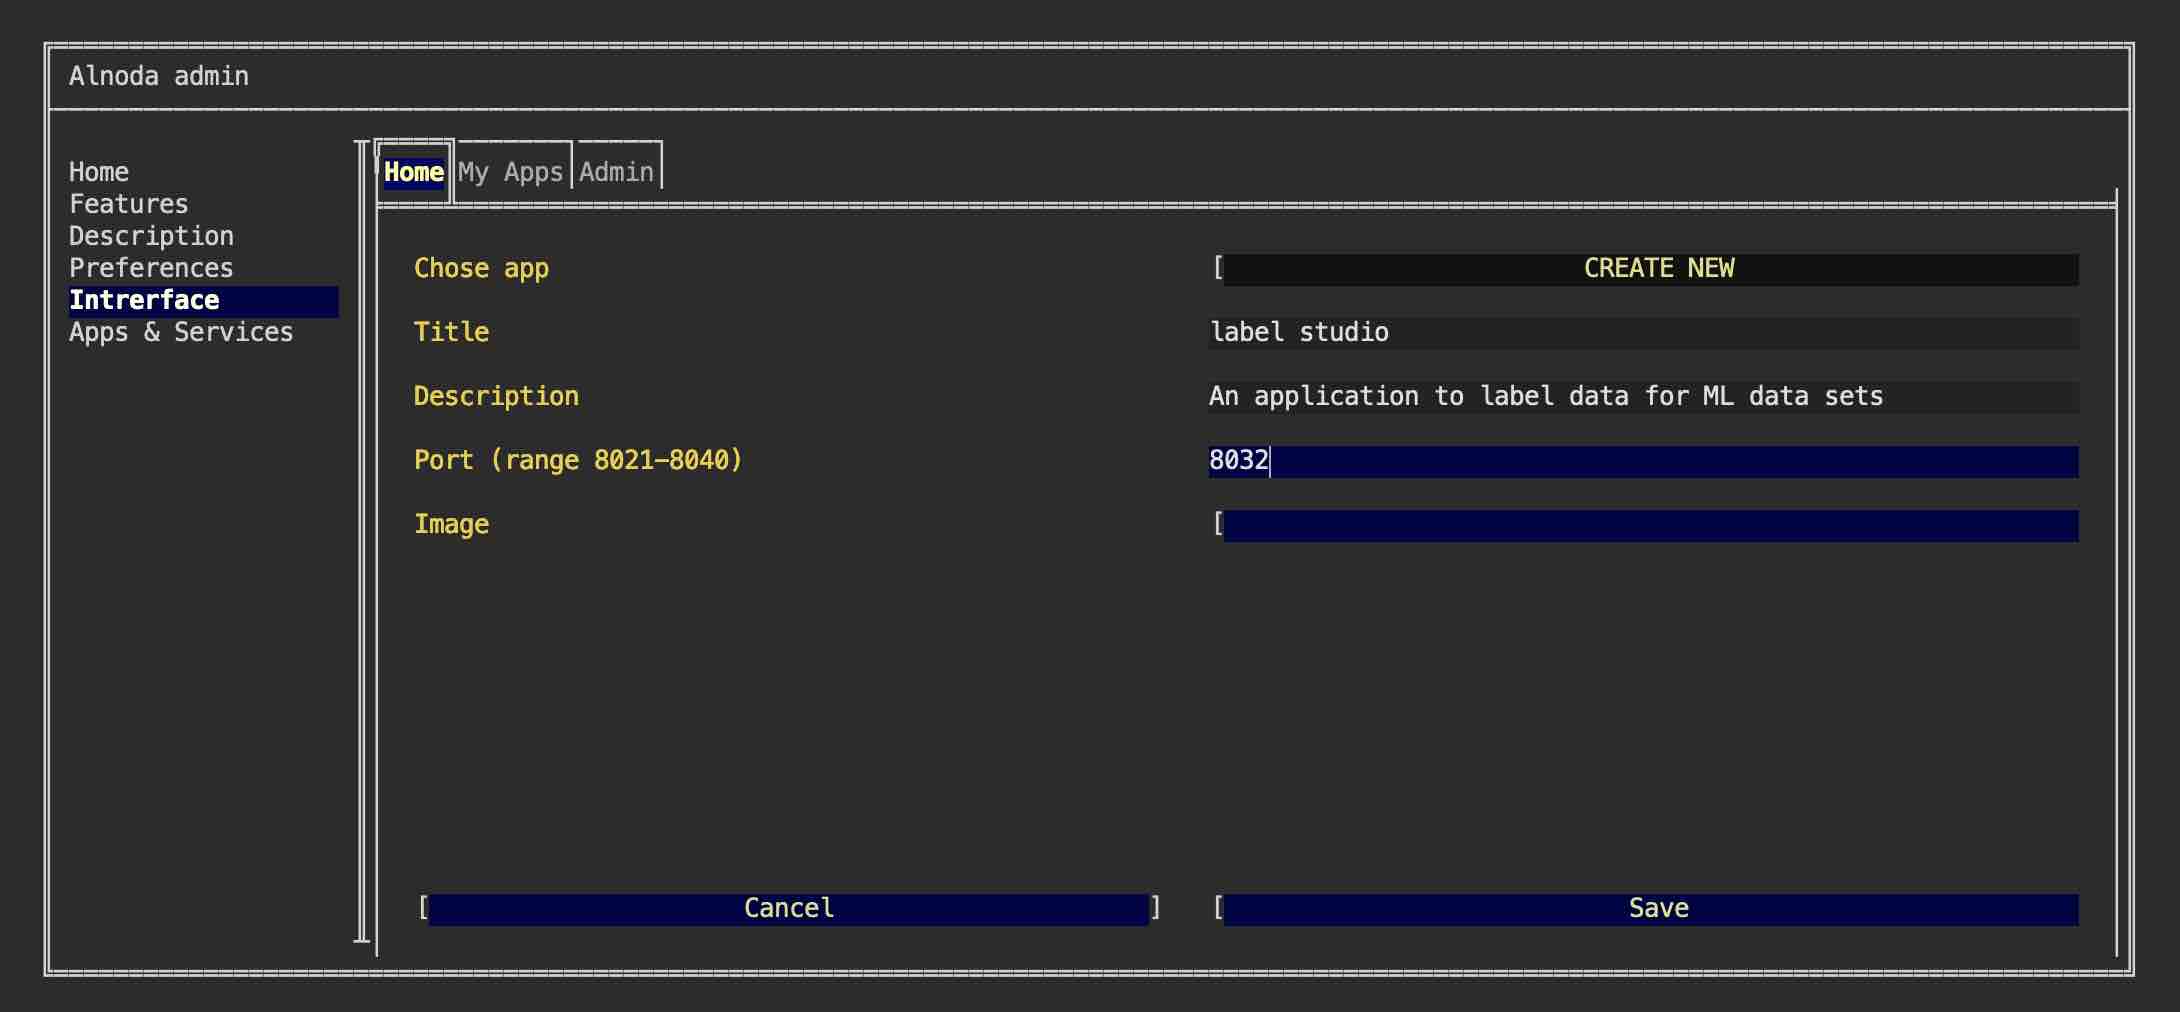
Task: Switch to the Home tab
Action: [414, 172]
